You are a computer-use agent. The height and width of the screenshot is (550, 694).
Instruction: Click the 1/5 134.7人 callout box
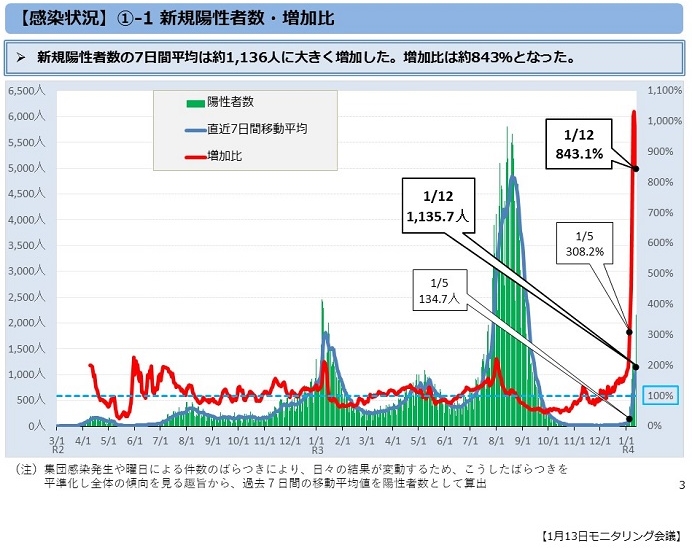click(x=440, y=290)
